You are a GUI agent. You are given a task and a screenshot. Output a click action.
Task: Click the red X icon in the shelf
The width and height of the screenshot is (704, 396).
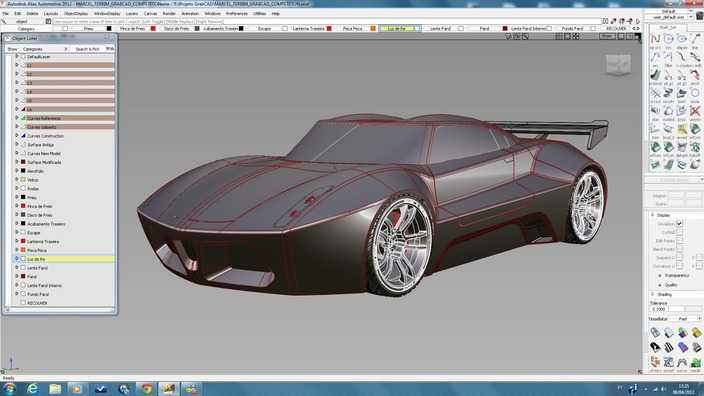(695, 110)
